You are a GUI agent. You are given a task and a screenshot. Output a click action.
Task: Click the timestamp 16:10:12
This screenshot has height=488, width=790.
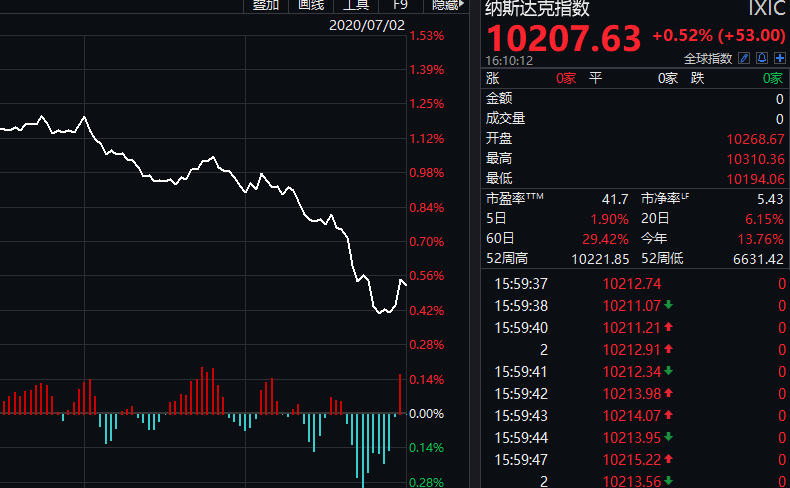click(x=509, y=61)
